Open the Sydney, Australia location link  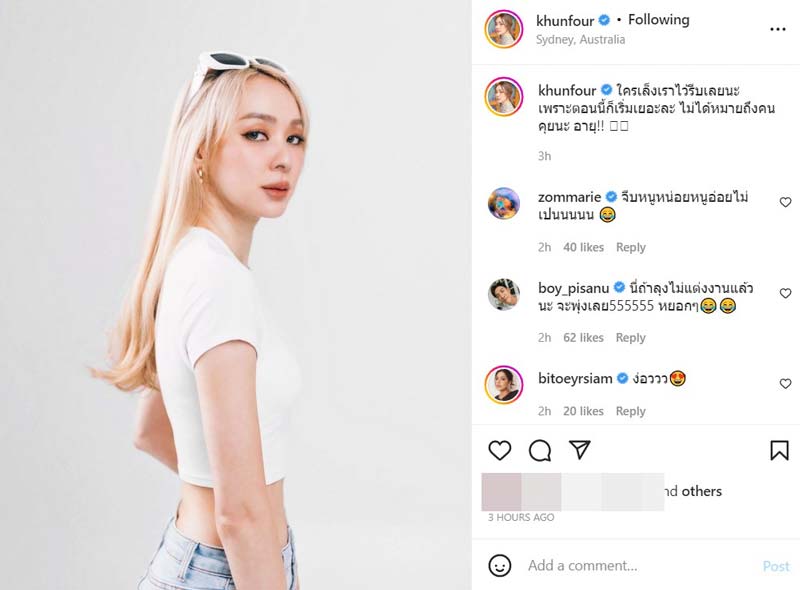(580, 40)
